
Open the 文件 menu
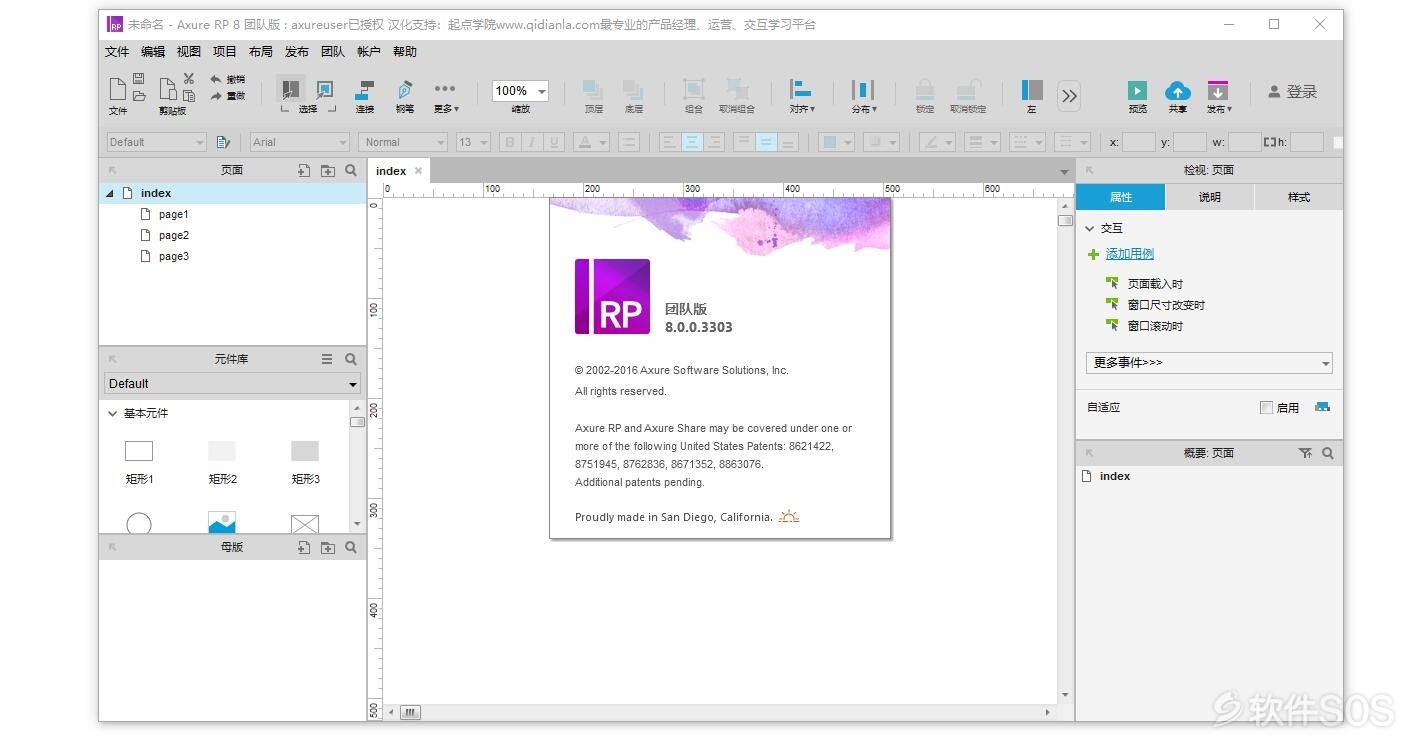(x=117, y=51)
